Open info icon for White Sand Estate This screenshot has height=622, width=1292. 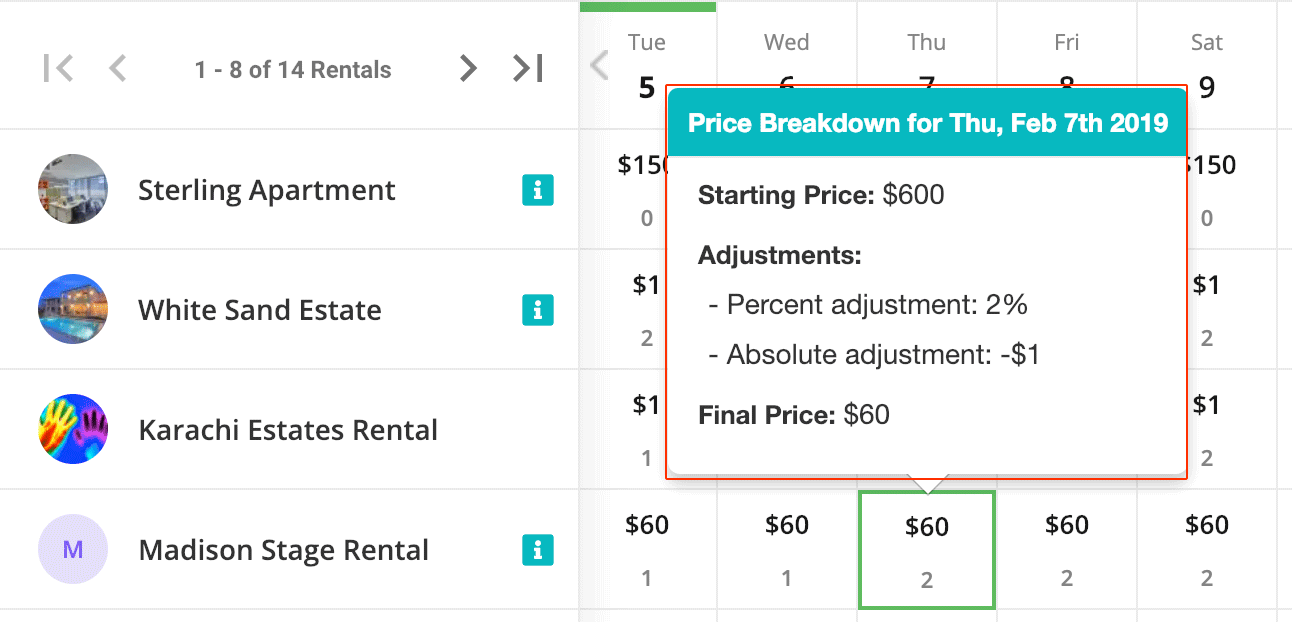point(538,310)
